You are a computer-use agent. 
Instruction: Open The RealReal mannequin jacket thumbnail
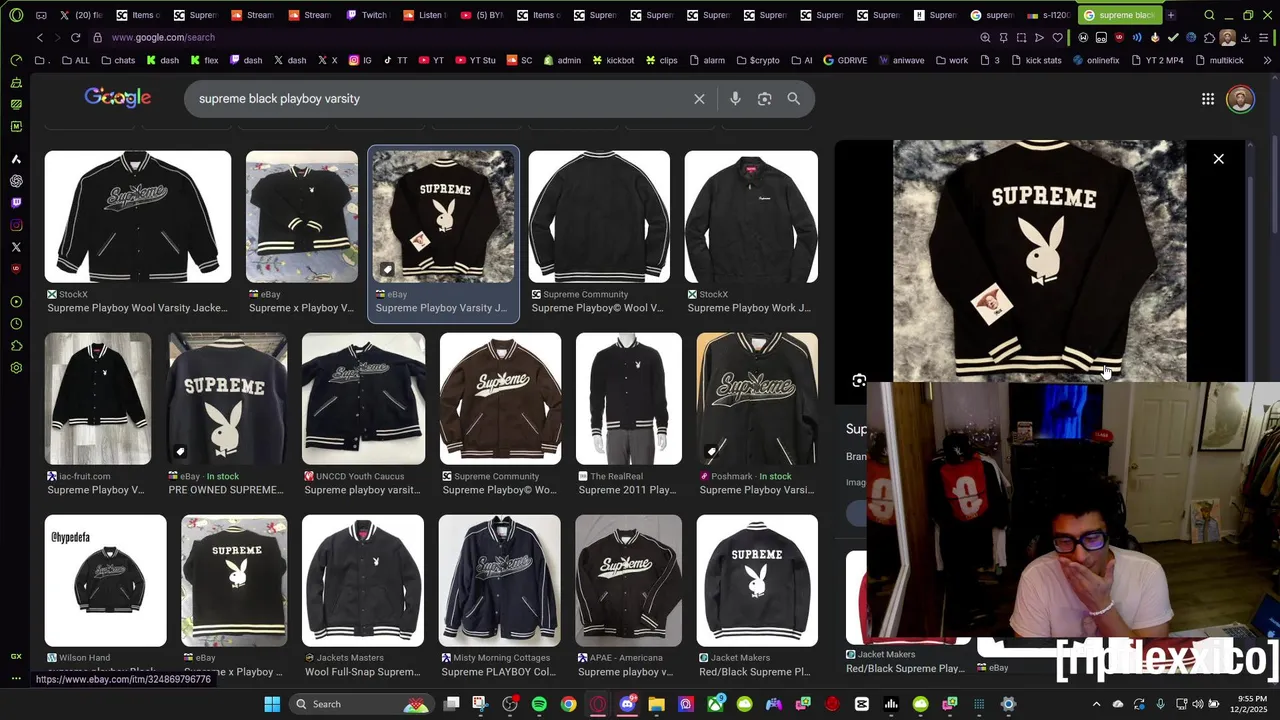coord(628,399)
